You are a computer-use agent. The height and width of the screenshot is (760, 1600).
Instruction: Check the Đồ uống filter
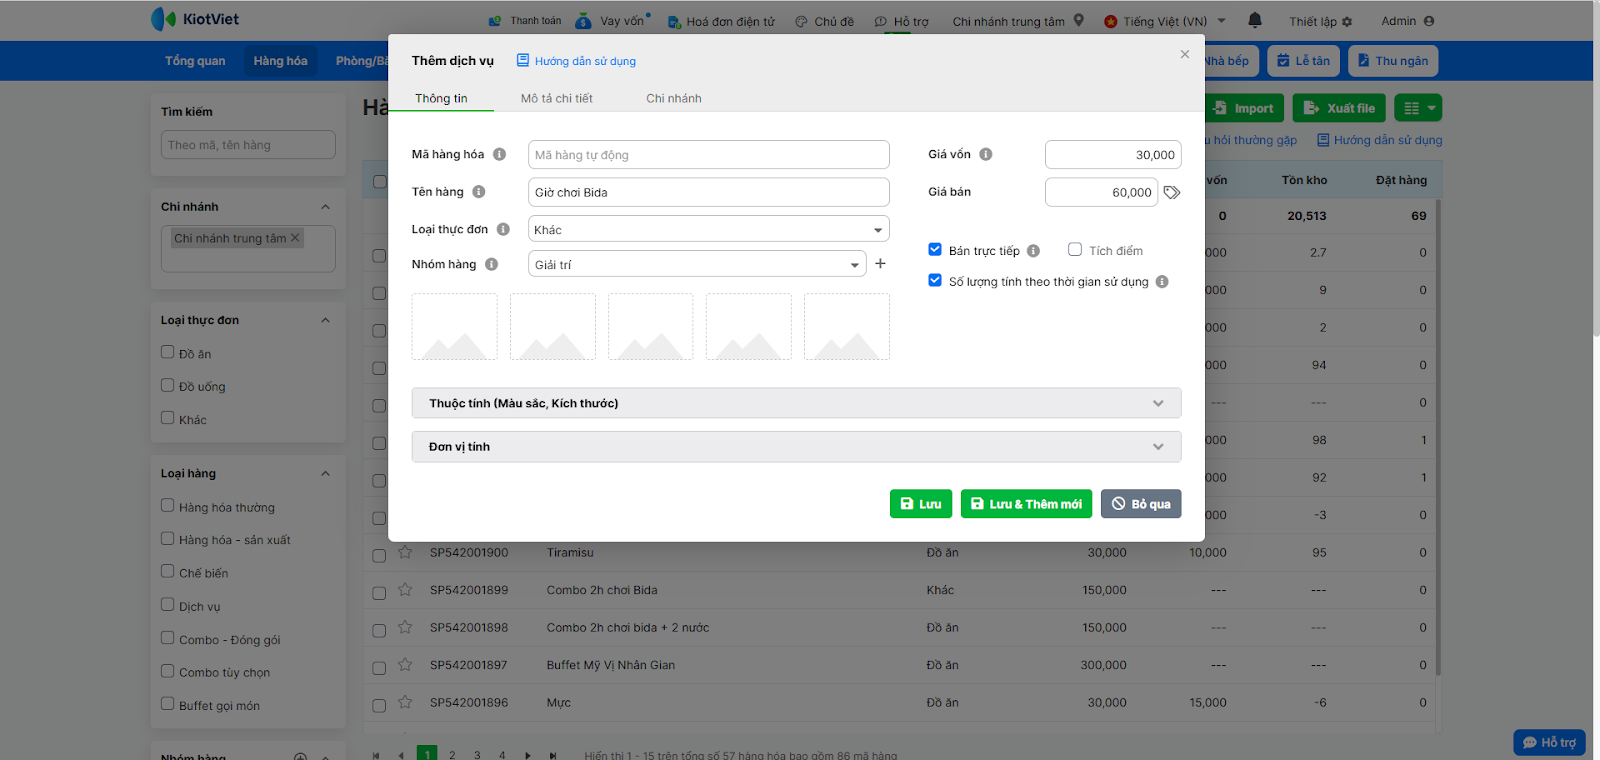pos(168,385)
